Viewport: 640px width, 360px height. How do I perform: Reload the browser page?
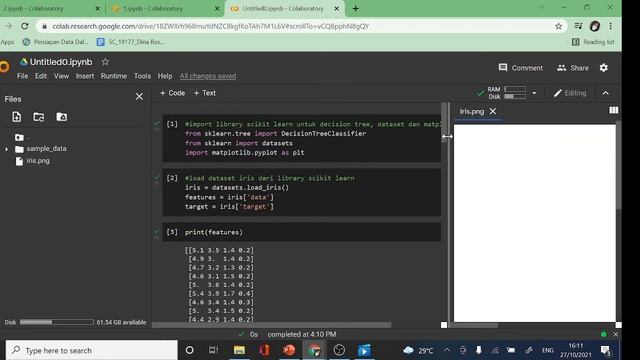pyautogui.click(x=25, y=26)
